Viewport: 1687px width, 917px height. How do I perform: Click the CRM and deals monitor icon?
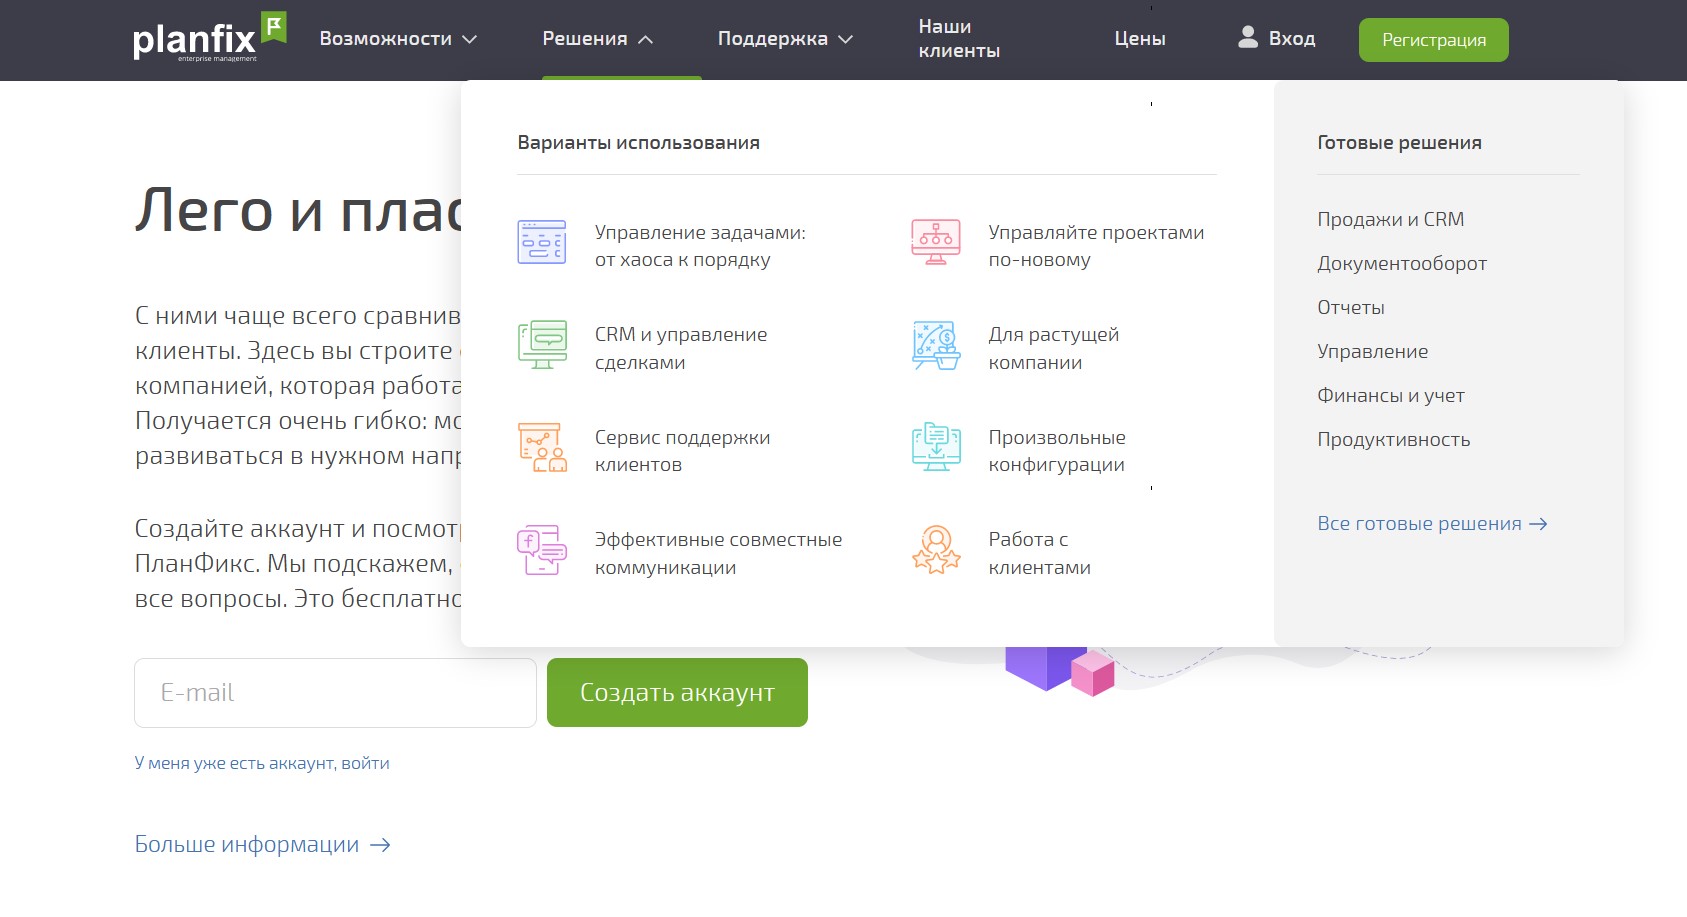point(542,345)
